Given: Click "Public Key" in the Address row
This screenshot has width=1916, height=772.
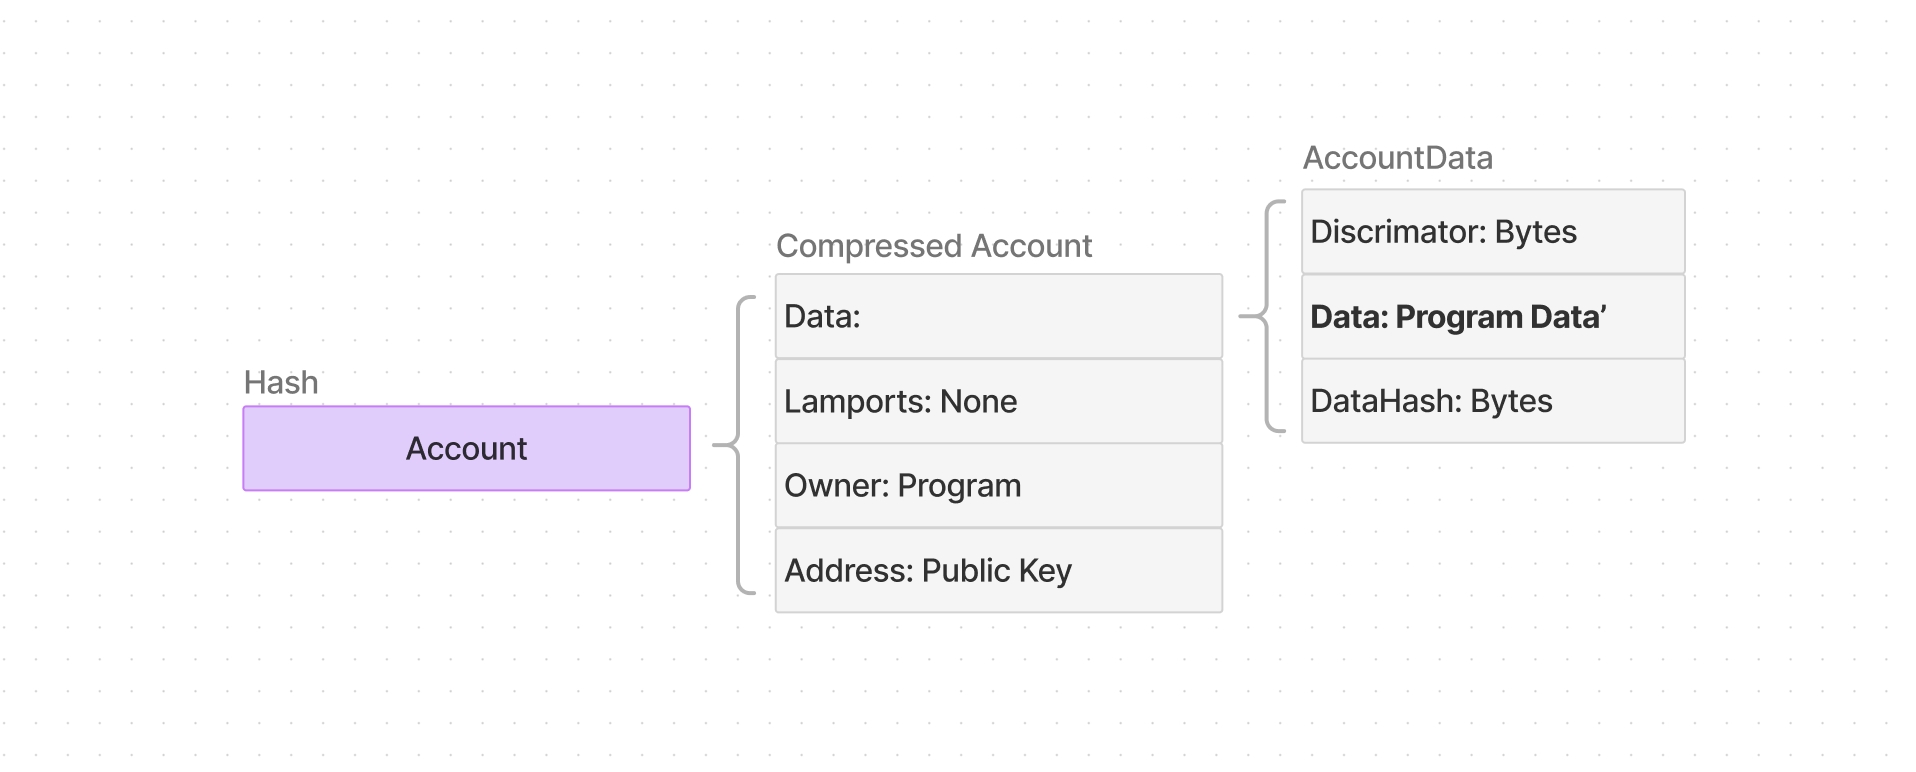Looking at the screenshot, I should [x=996, y=571].
